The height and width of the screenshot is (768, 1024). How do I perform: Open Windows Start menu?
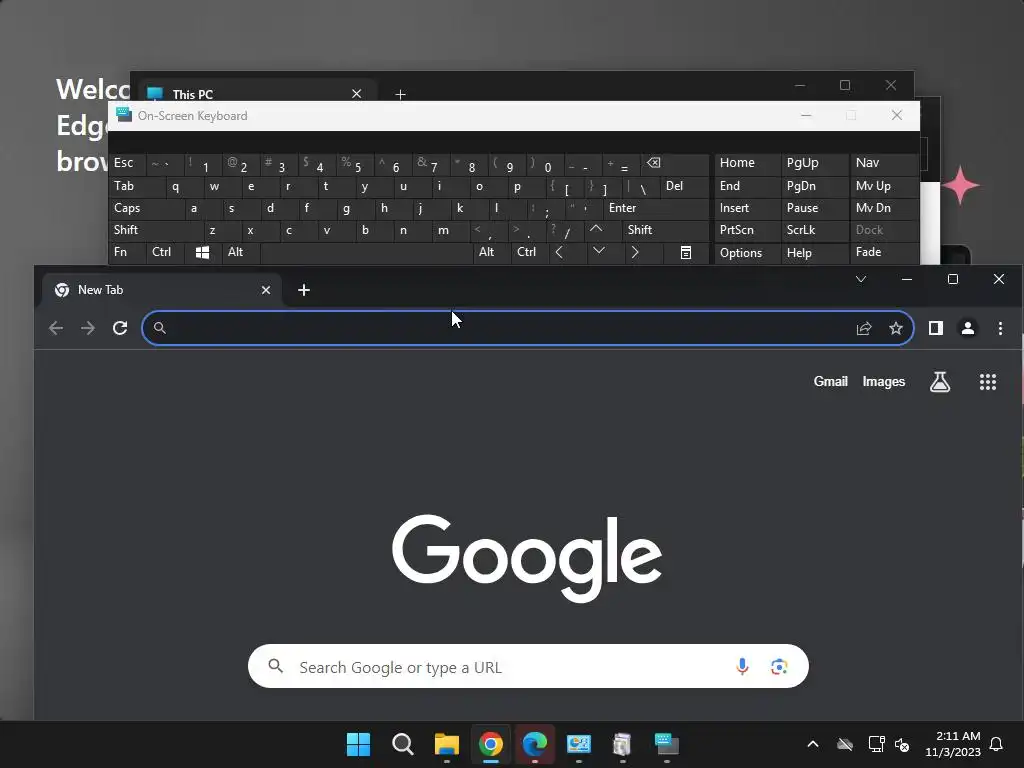click(x=359, y=744)
